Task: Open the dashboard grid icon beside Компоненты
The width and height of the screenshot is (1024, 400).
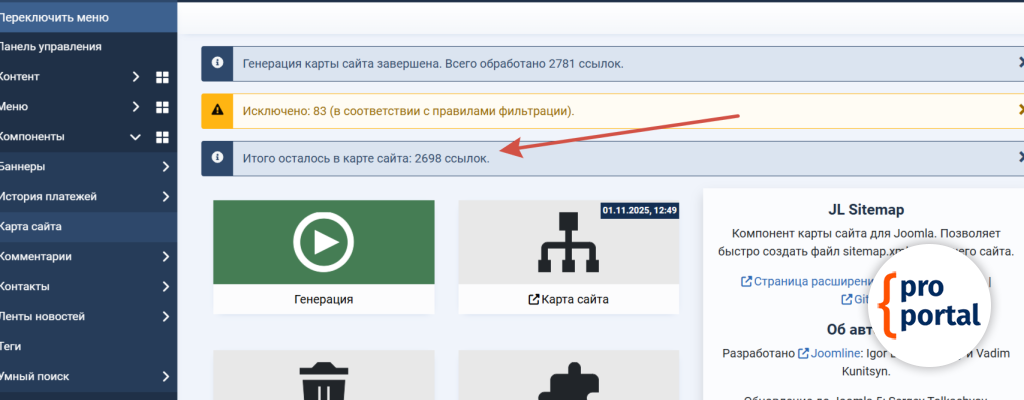Action: coord(162,137)
